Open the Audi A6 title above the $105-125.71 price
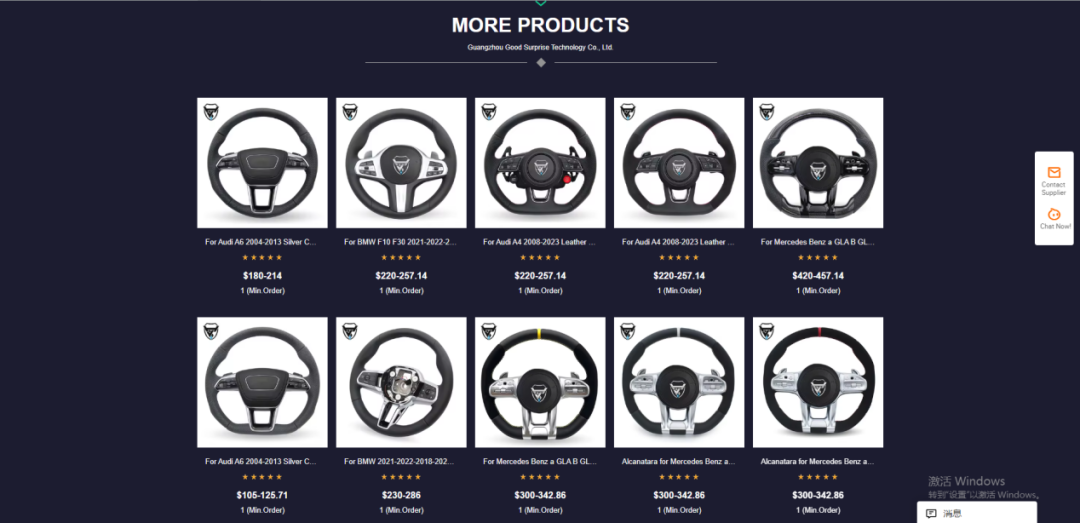1080x523 pixels. point(262,462)
